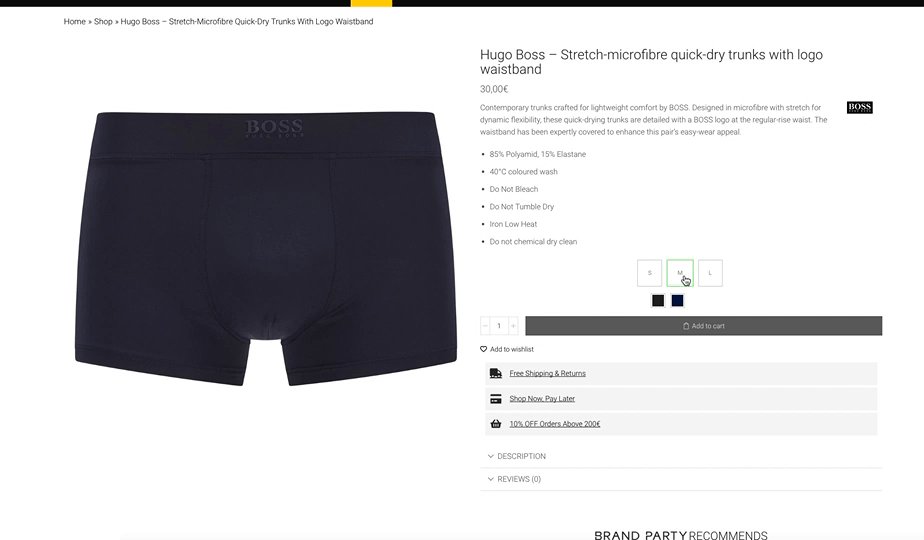Screen dimensions: 924x540
Task: Open Shop breadcrumb link
Action: pos(103,21)
